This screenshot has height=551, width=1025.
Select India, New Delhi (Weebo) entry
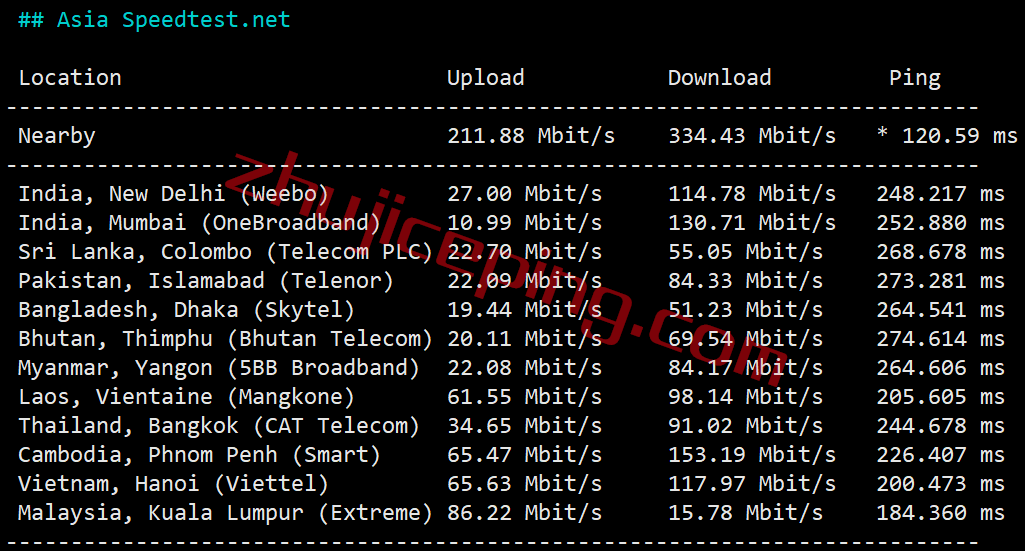pyautogui.click(x=174, y=194)
